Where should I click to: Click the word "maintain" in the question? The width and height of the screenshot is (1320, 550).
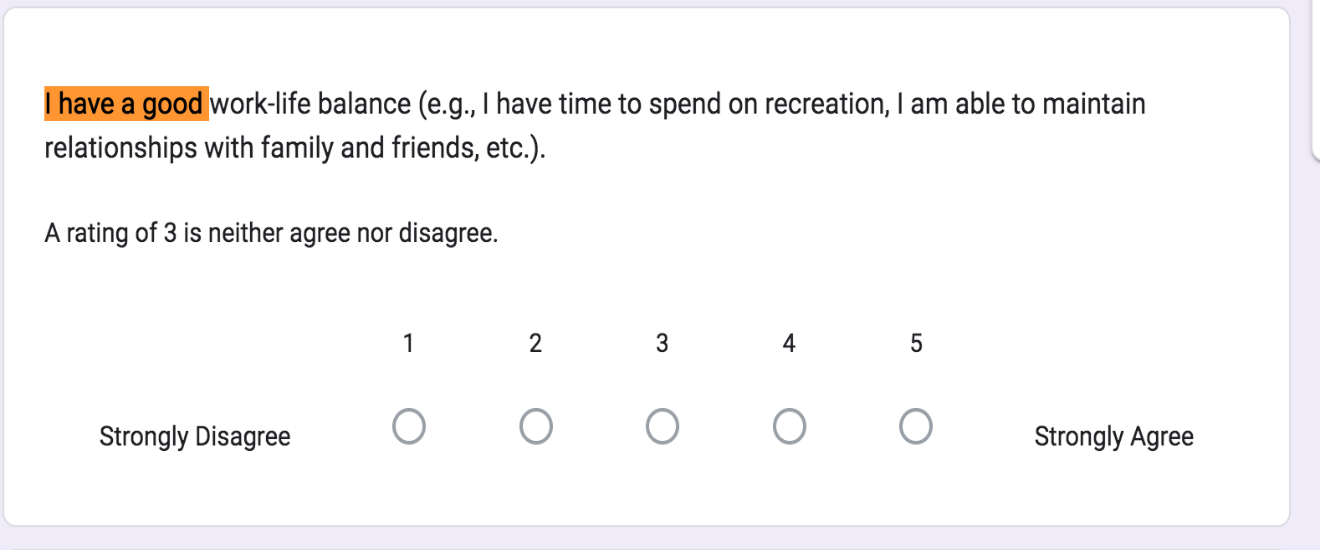[x=1094, y=104]
